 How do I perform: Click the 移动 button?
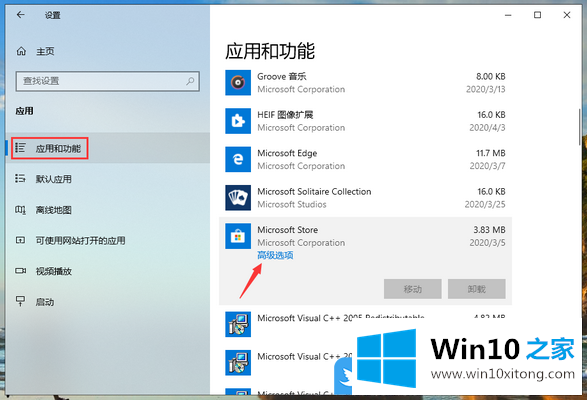[x=413, y=289]
